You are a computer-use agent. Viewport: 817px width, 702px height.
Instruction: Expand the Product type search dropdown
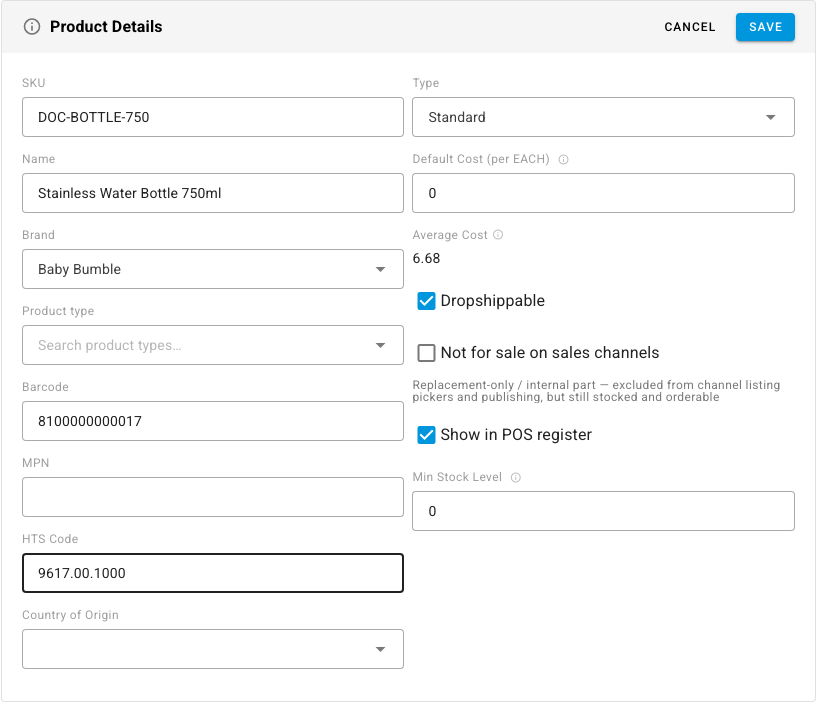(x=213, y=345)
